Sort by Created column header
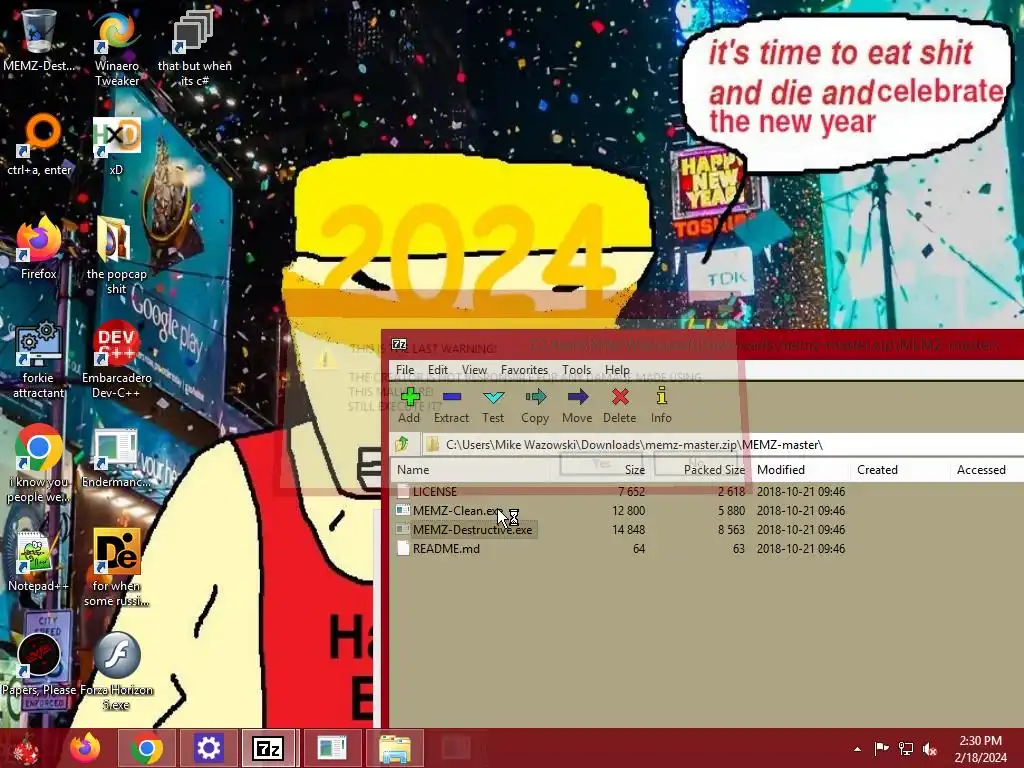Image resolution: width=1024 pixels, height=768 pixels. point(901,470)
